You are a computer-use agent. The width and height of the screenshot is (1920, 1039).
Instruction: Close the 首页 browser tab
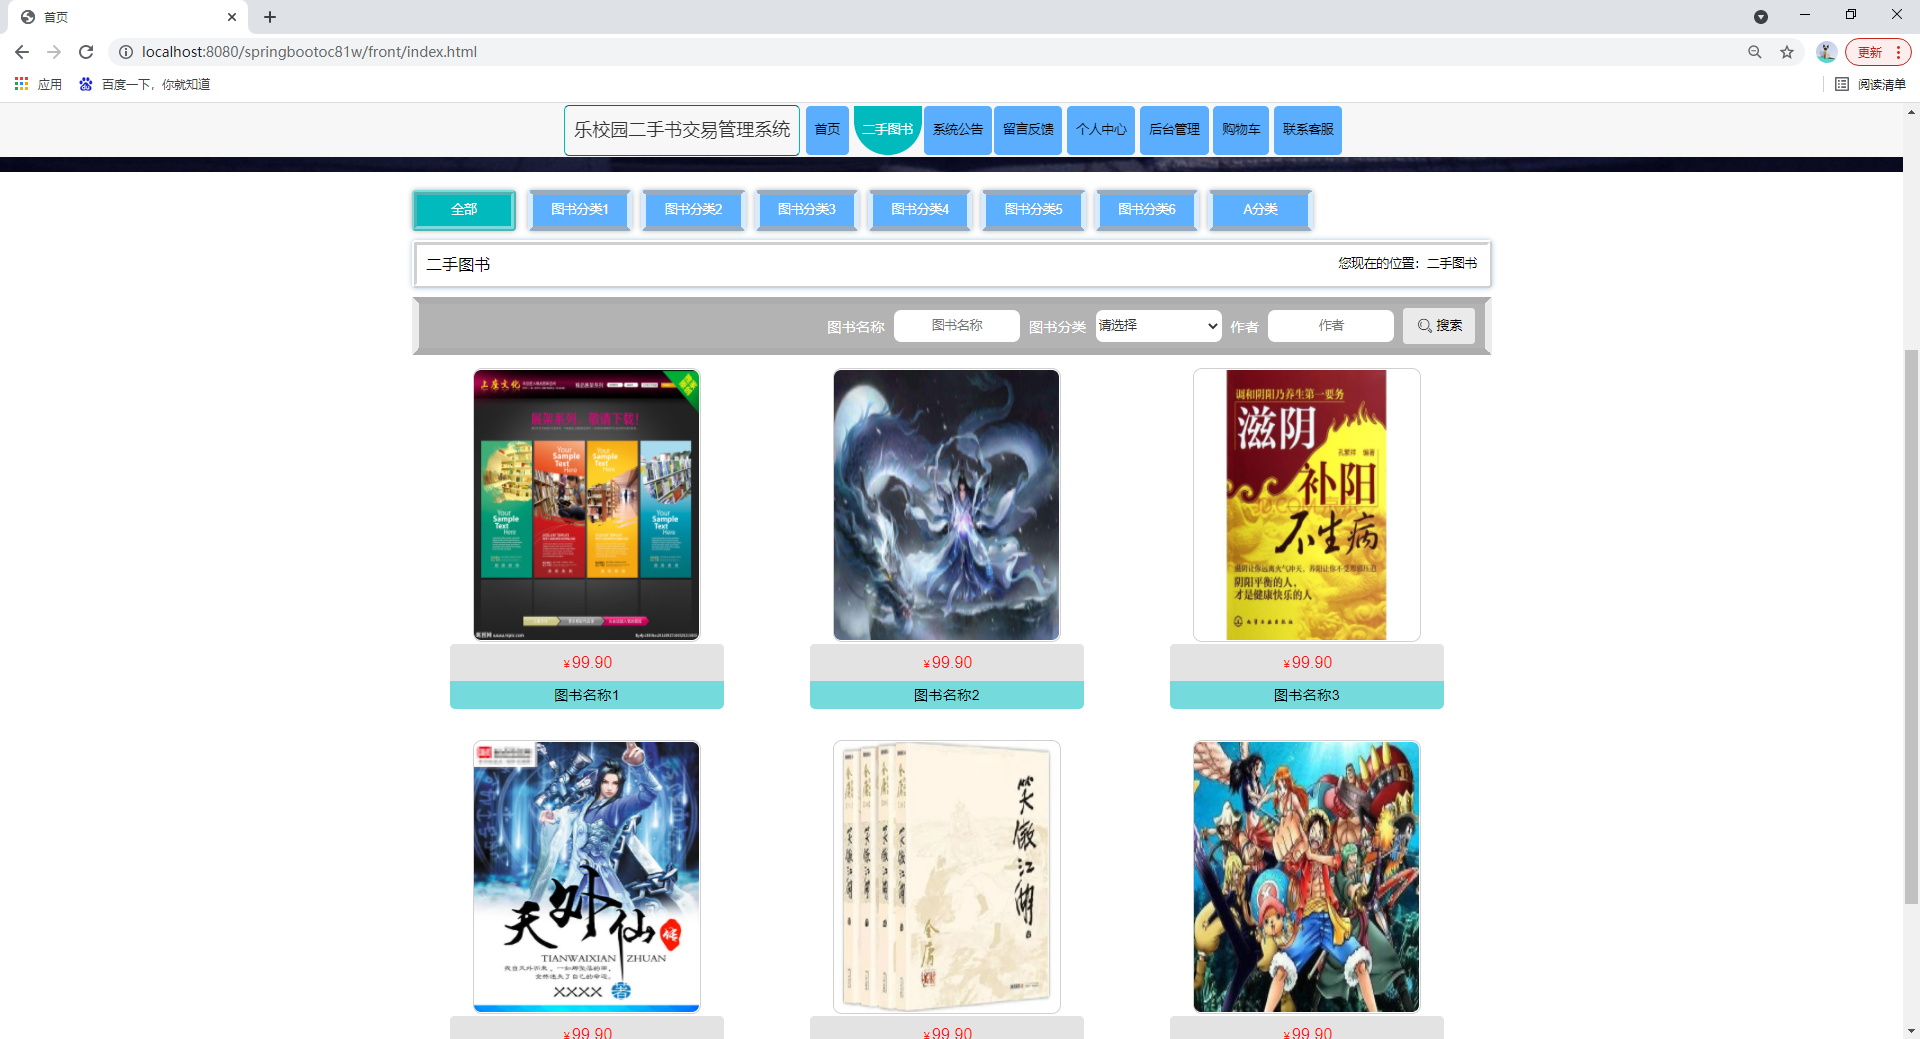pos(232,17)
